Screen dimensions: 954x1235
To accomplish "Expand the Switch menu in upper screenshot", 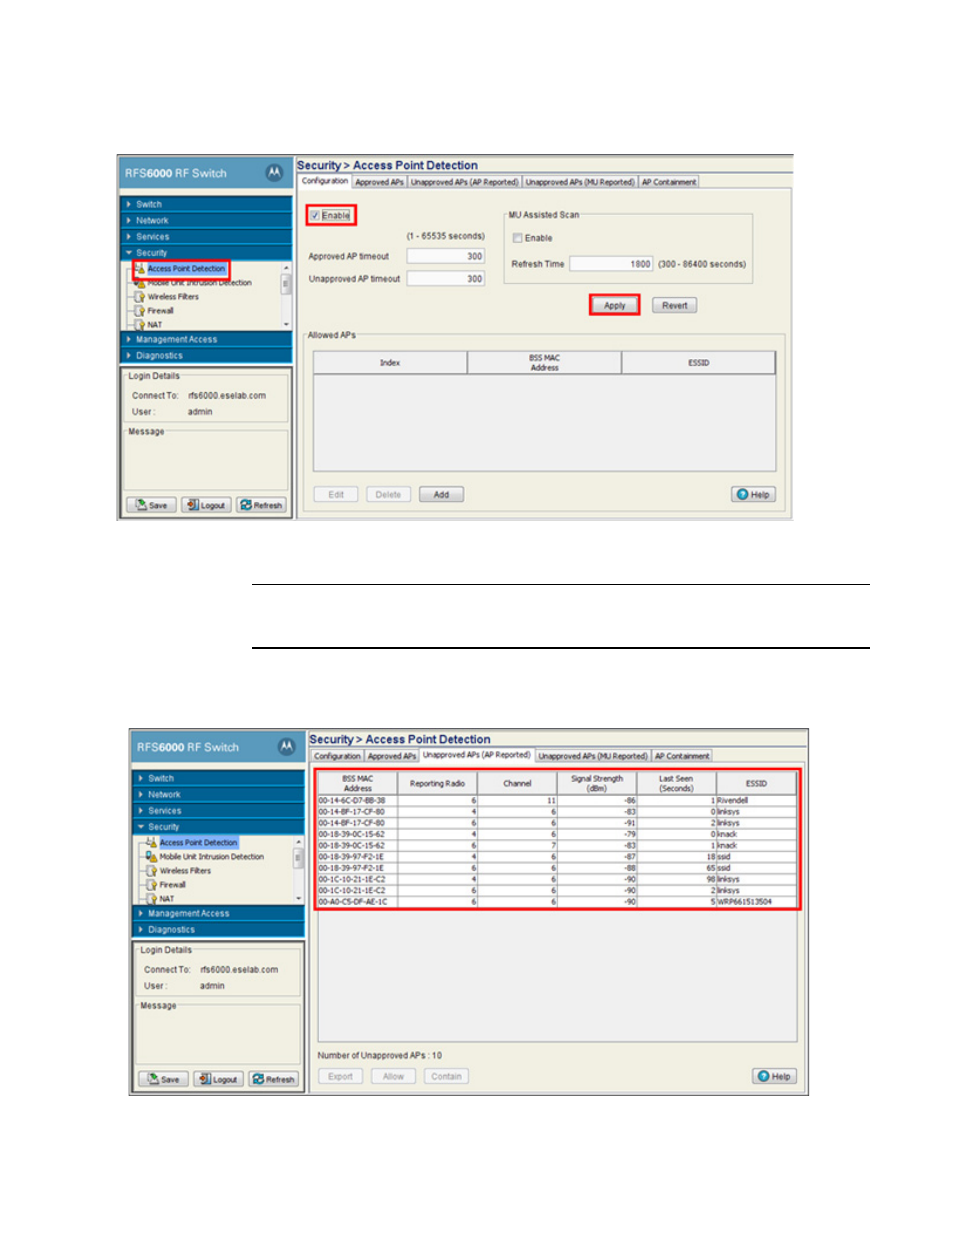I will tap(206, 204).
